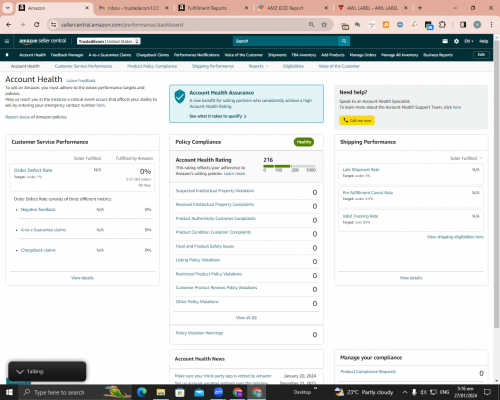Viewport: 500px width, 400px height.
Task: Open Chrome side panel icon
Action: click(x=463, y=25)
